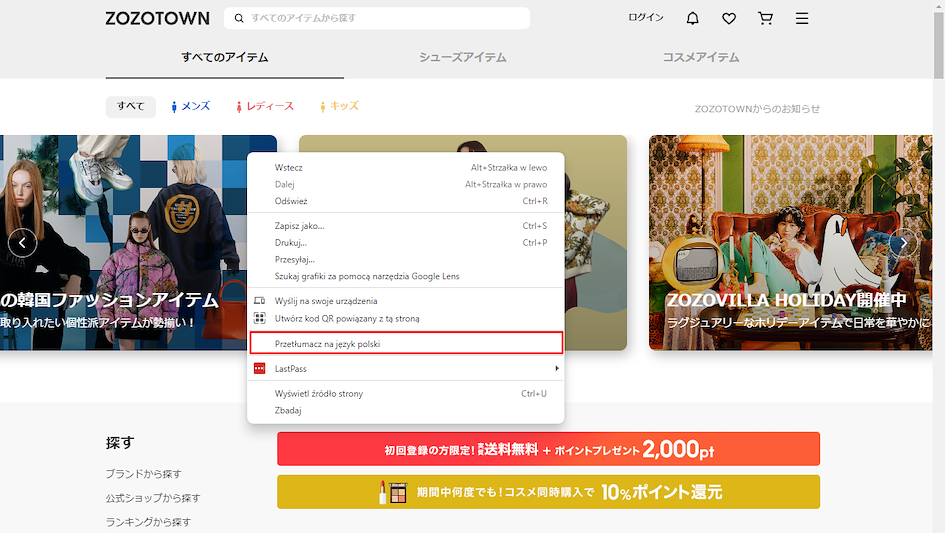Choose Wyślij na swoje urządzenia
945x533 pixels.
[x=406, y=301]
